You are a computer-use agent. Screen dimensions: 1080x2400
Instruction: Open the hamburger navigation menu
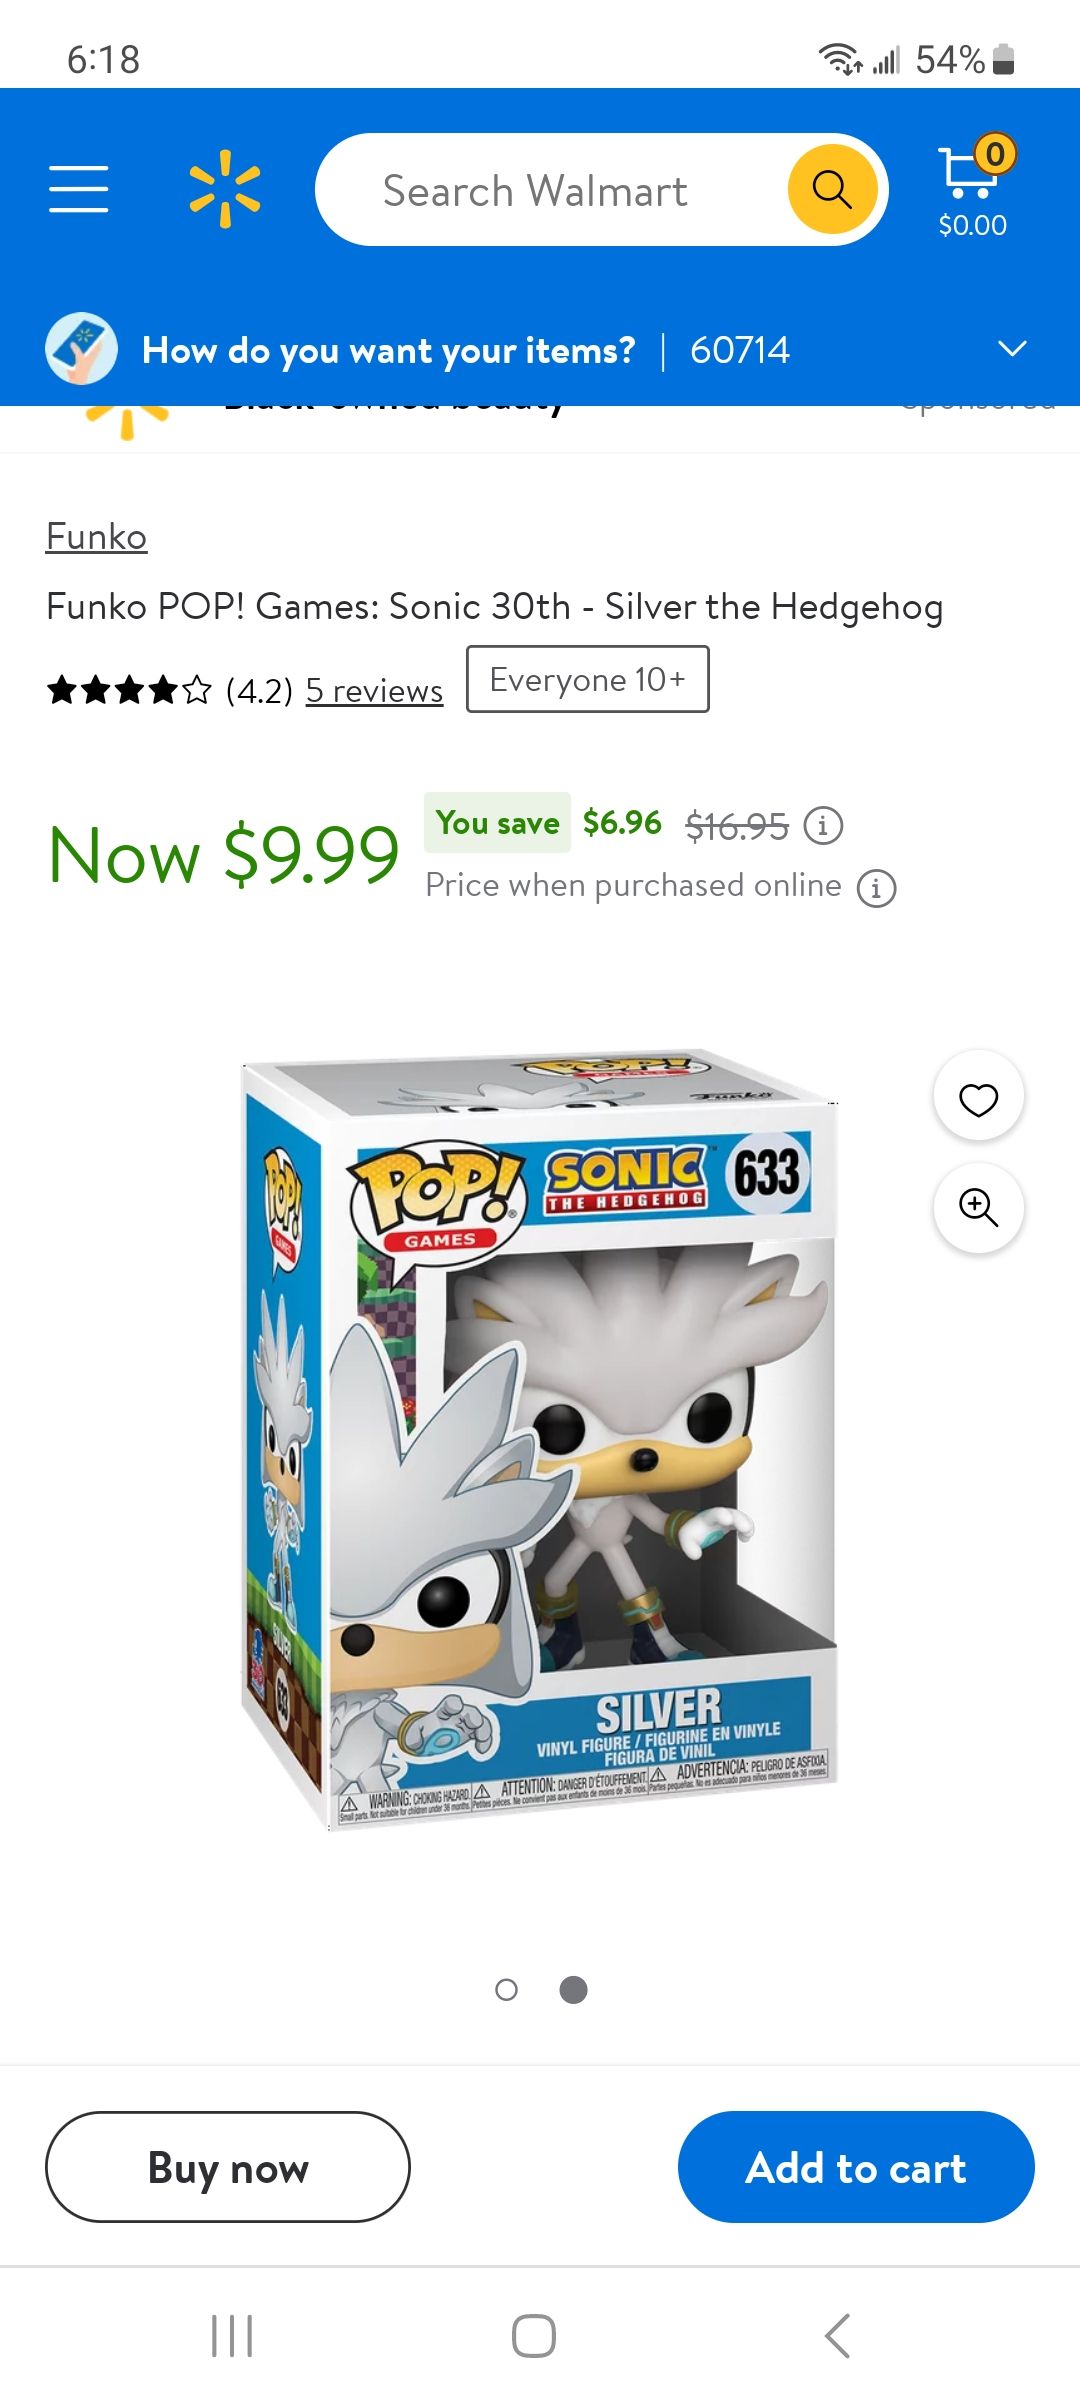[79, 189]
